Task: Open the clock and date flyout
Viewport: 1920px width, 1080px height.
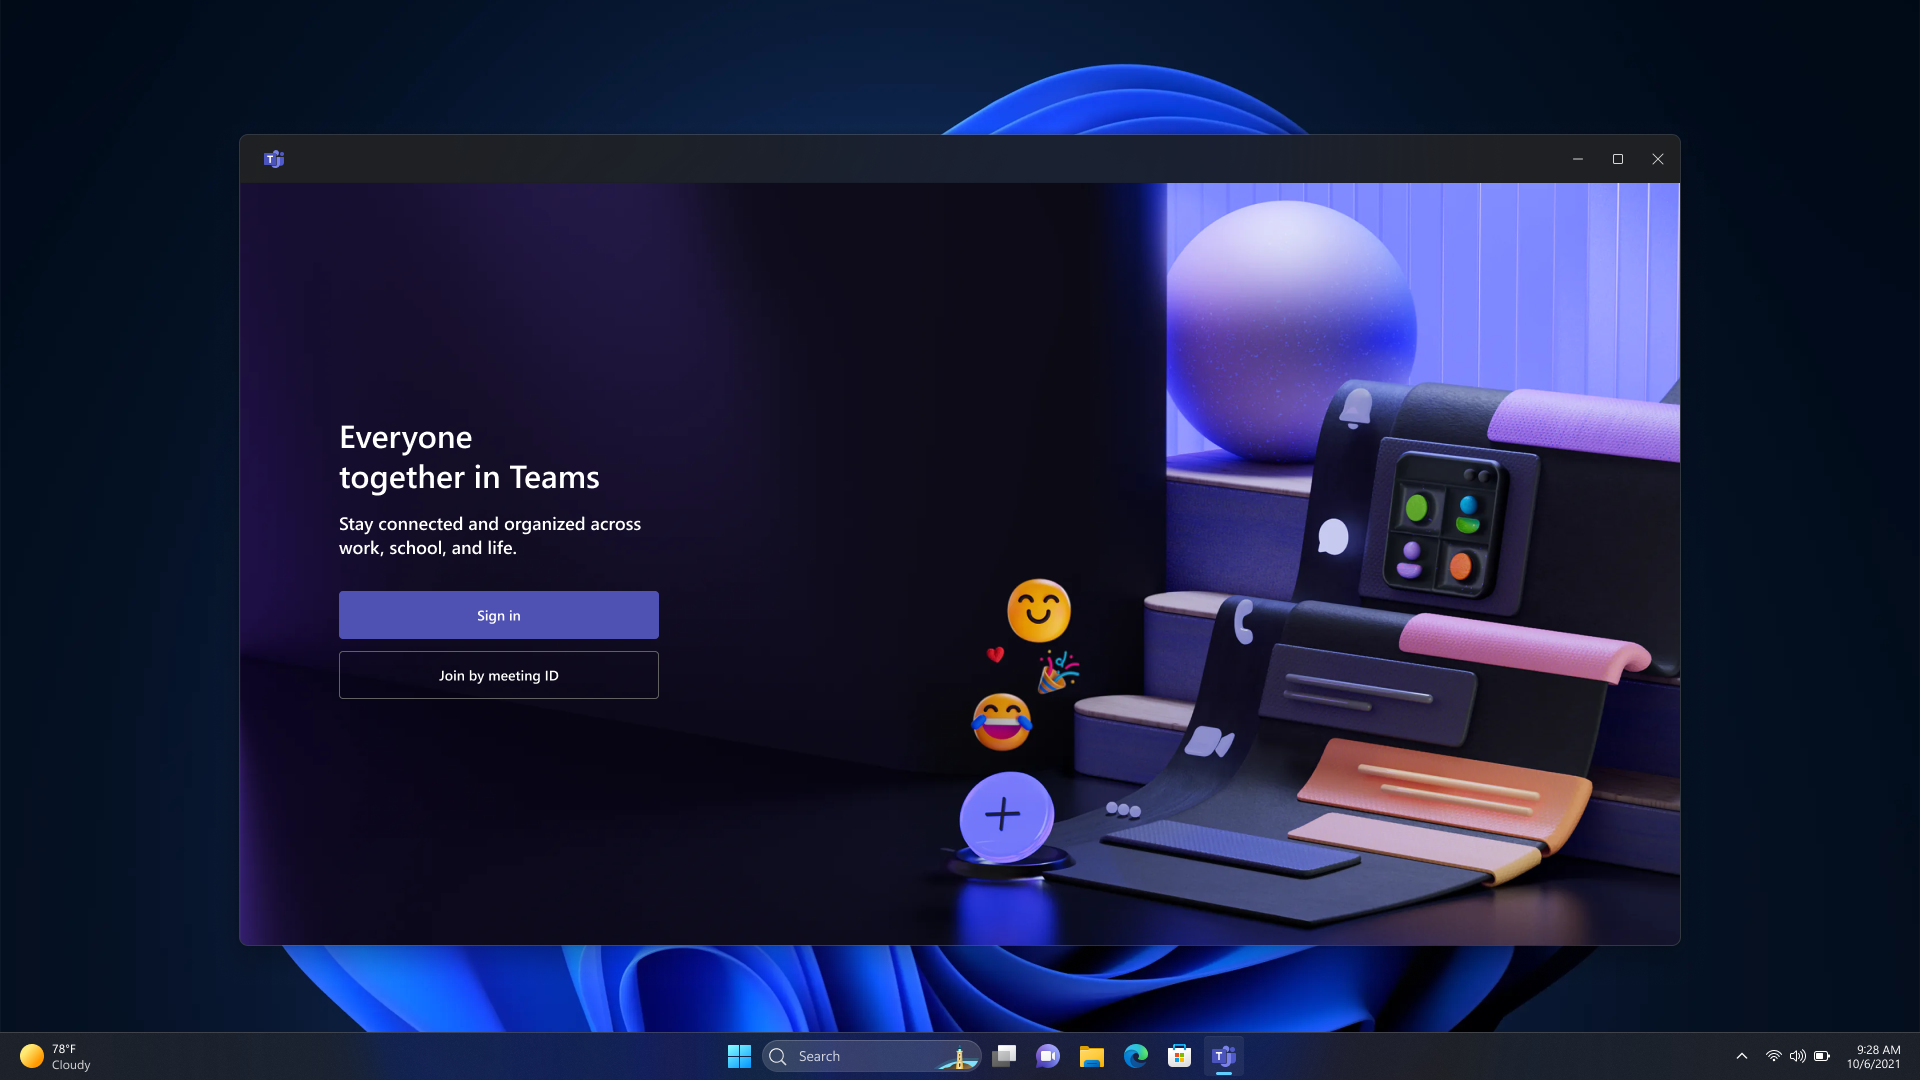Action: pos(1874,1056)
